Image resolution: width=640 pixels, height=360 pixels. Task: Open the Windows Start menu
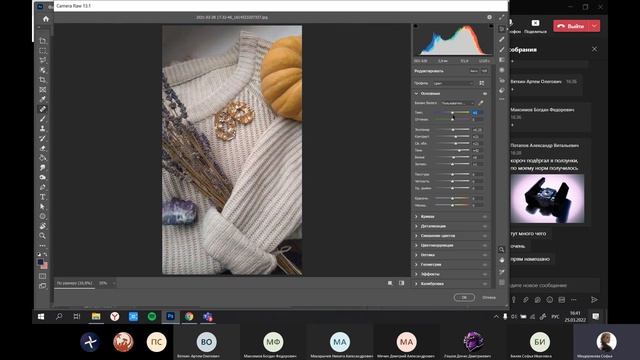click(41, 316)
